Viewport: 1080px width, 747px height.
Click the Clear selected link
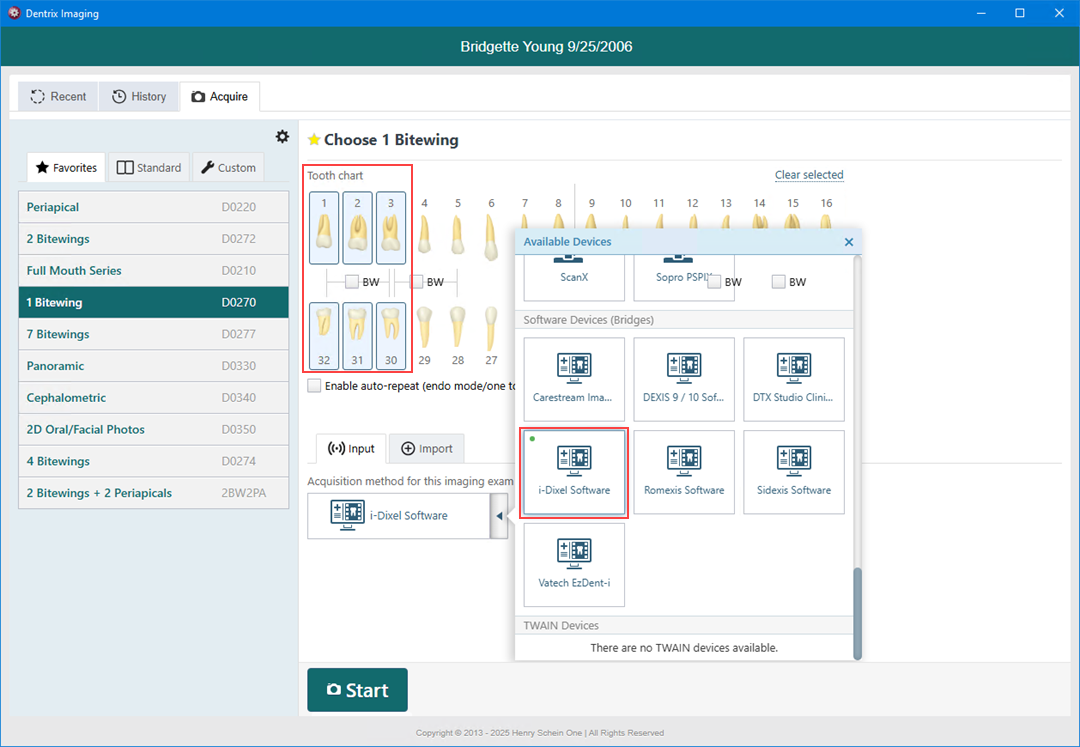[x=809, y=175]
